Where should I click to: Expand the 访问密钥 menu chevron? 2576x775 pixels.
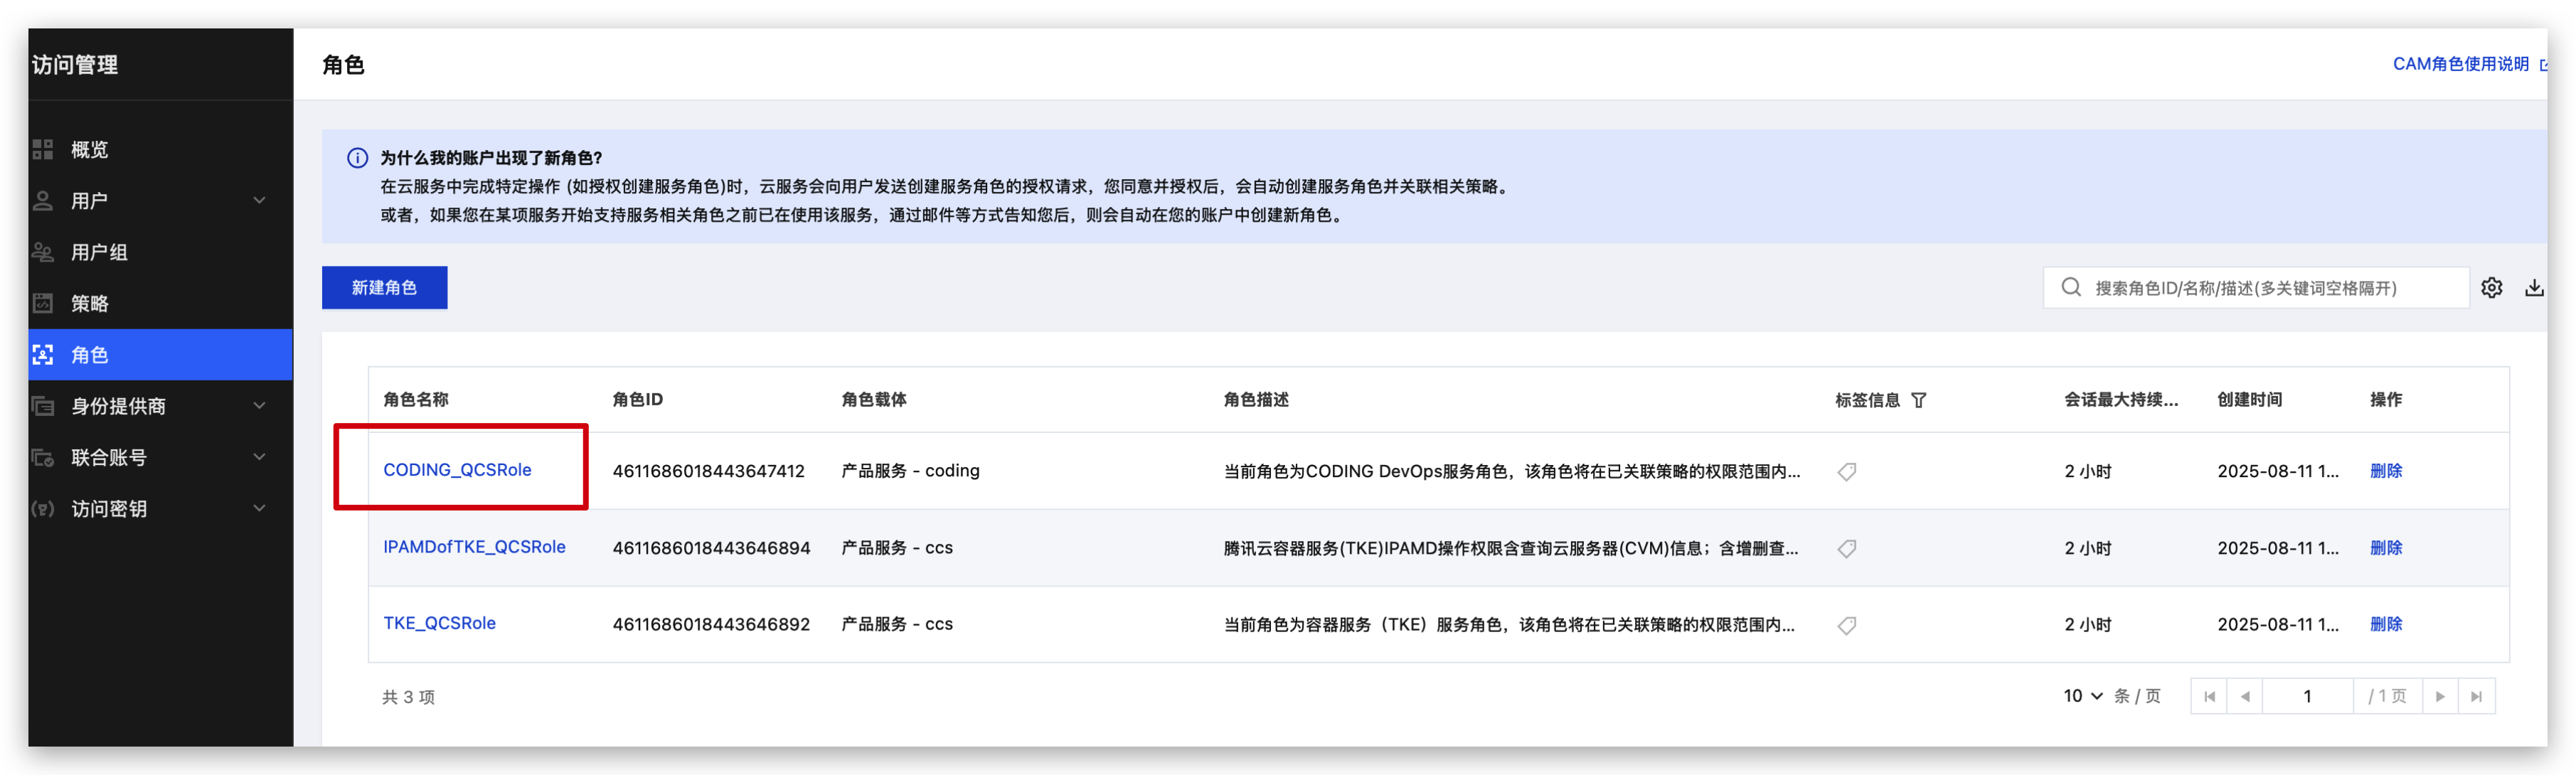point(259,508)
